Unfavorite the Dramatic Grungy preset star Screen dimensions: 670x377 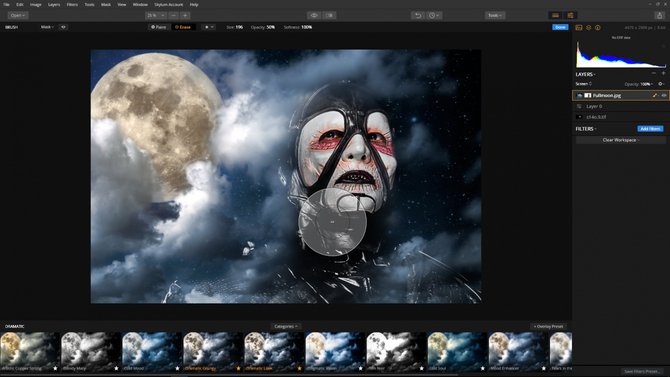click(238, 368)
